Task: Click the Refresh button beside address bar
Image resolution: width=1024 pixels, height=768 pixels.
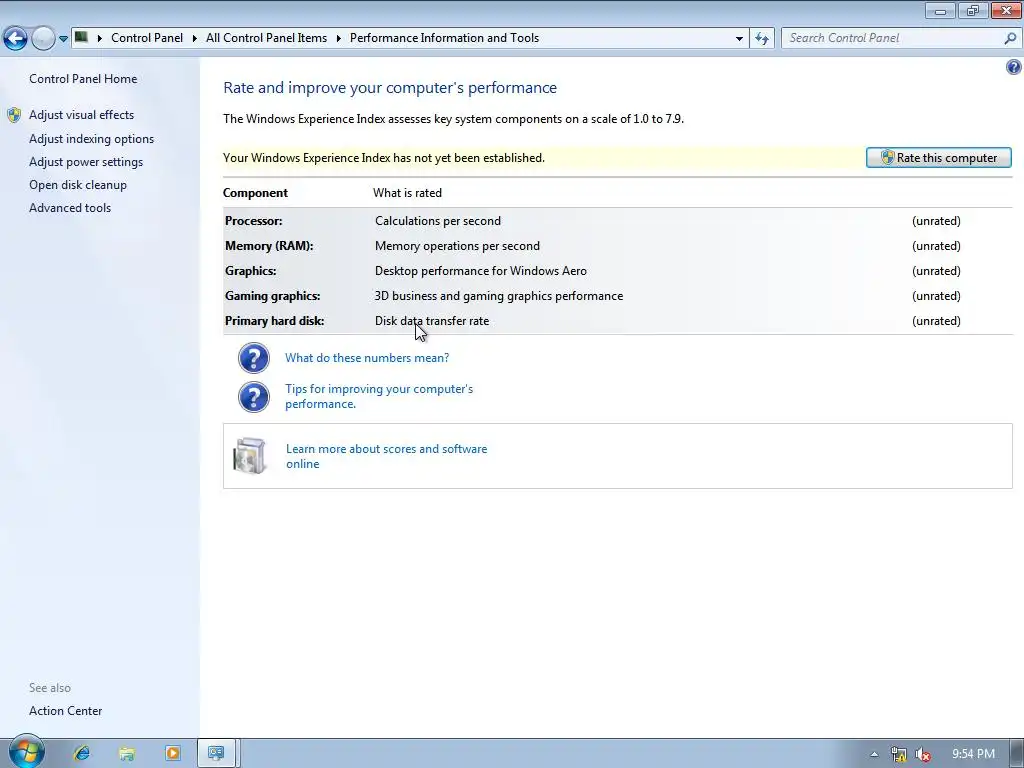Action: click(762, 39)
